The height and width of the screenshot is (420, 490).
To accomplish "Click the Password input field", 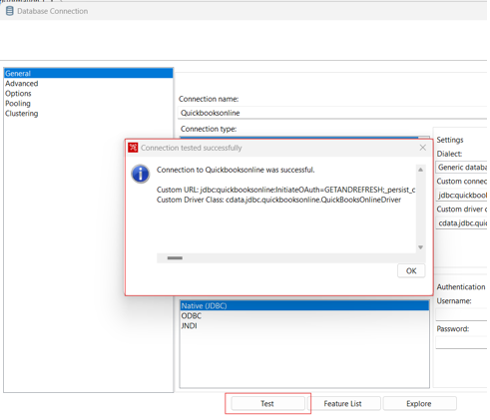I will pyautogui.click(x=462, y=342).
